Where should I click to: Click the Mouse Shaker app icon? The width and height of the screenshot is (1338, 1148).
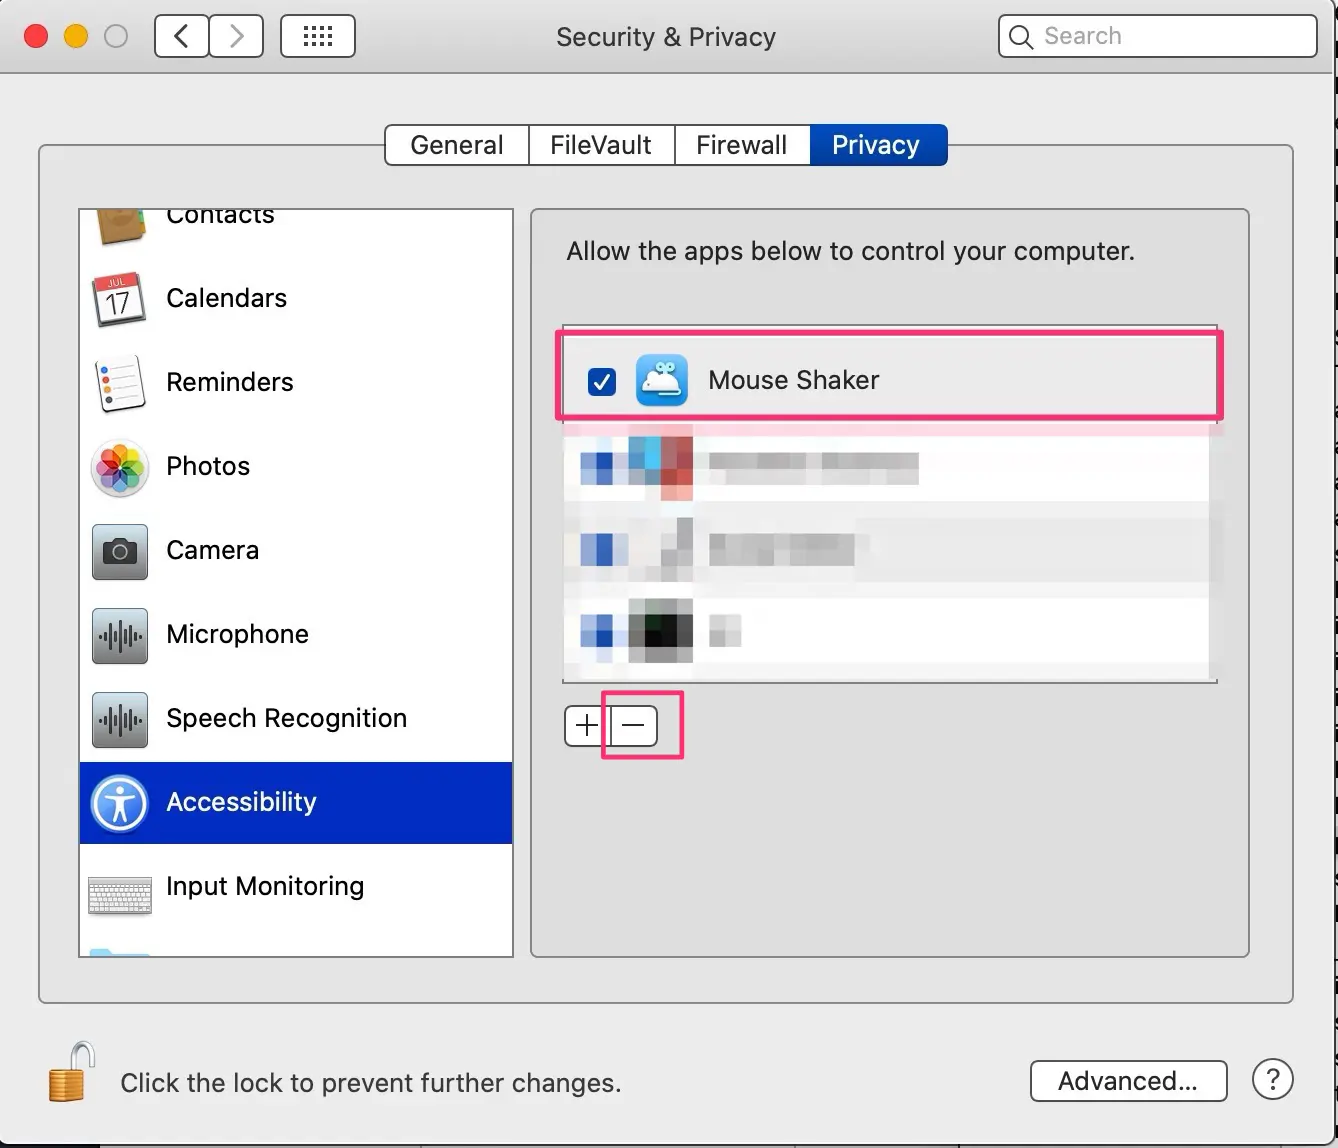pos(661,381)
